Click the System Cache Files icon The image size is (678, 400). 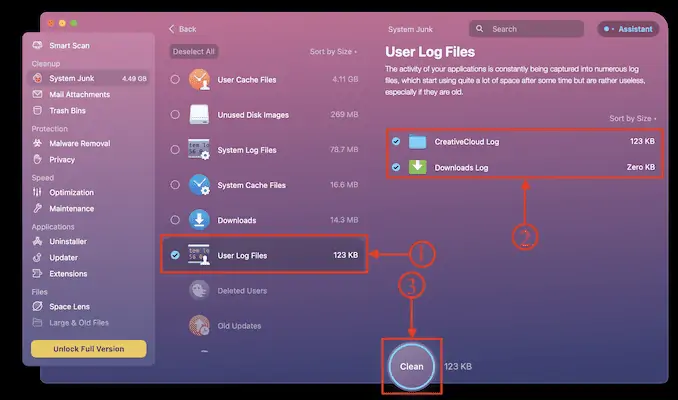pyautogui.click(x=199, y=185)
